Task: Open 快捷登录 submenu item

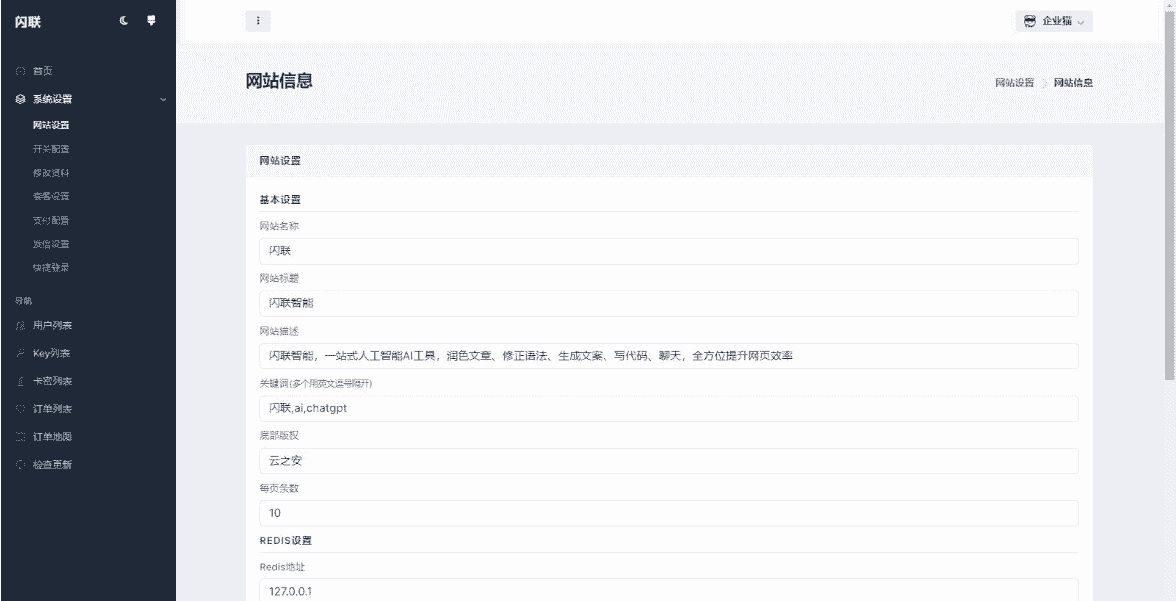Action: pyautogui.click(x=51, y=268)
